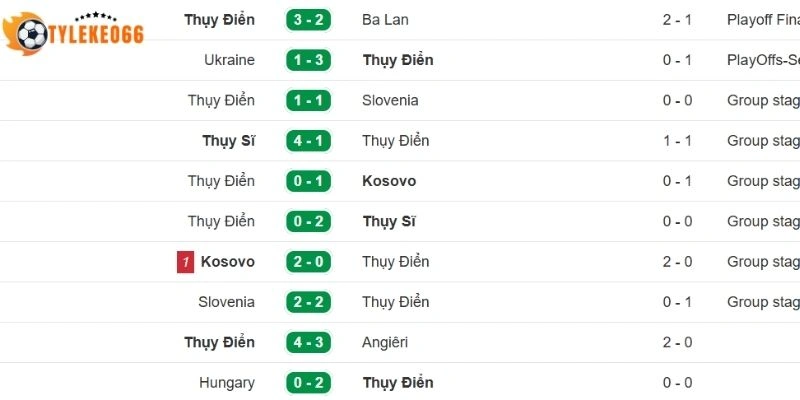
Task: Click the Playoff Final stage label
Action: click(x=762, y=20)
